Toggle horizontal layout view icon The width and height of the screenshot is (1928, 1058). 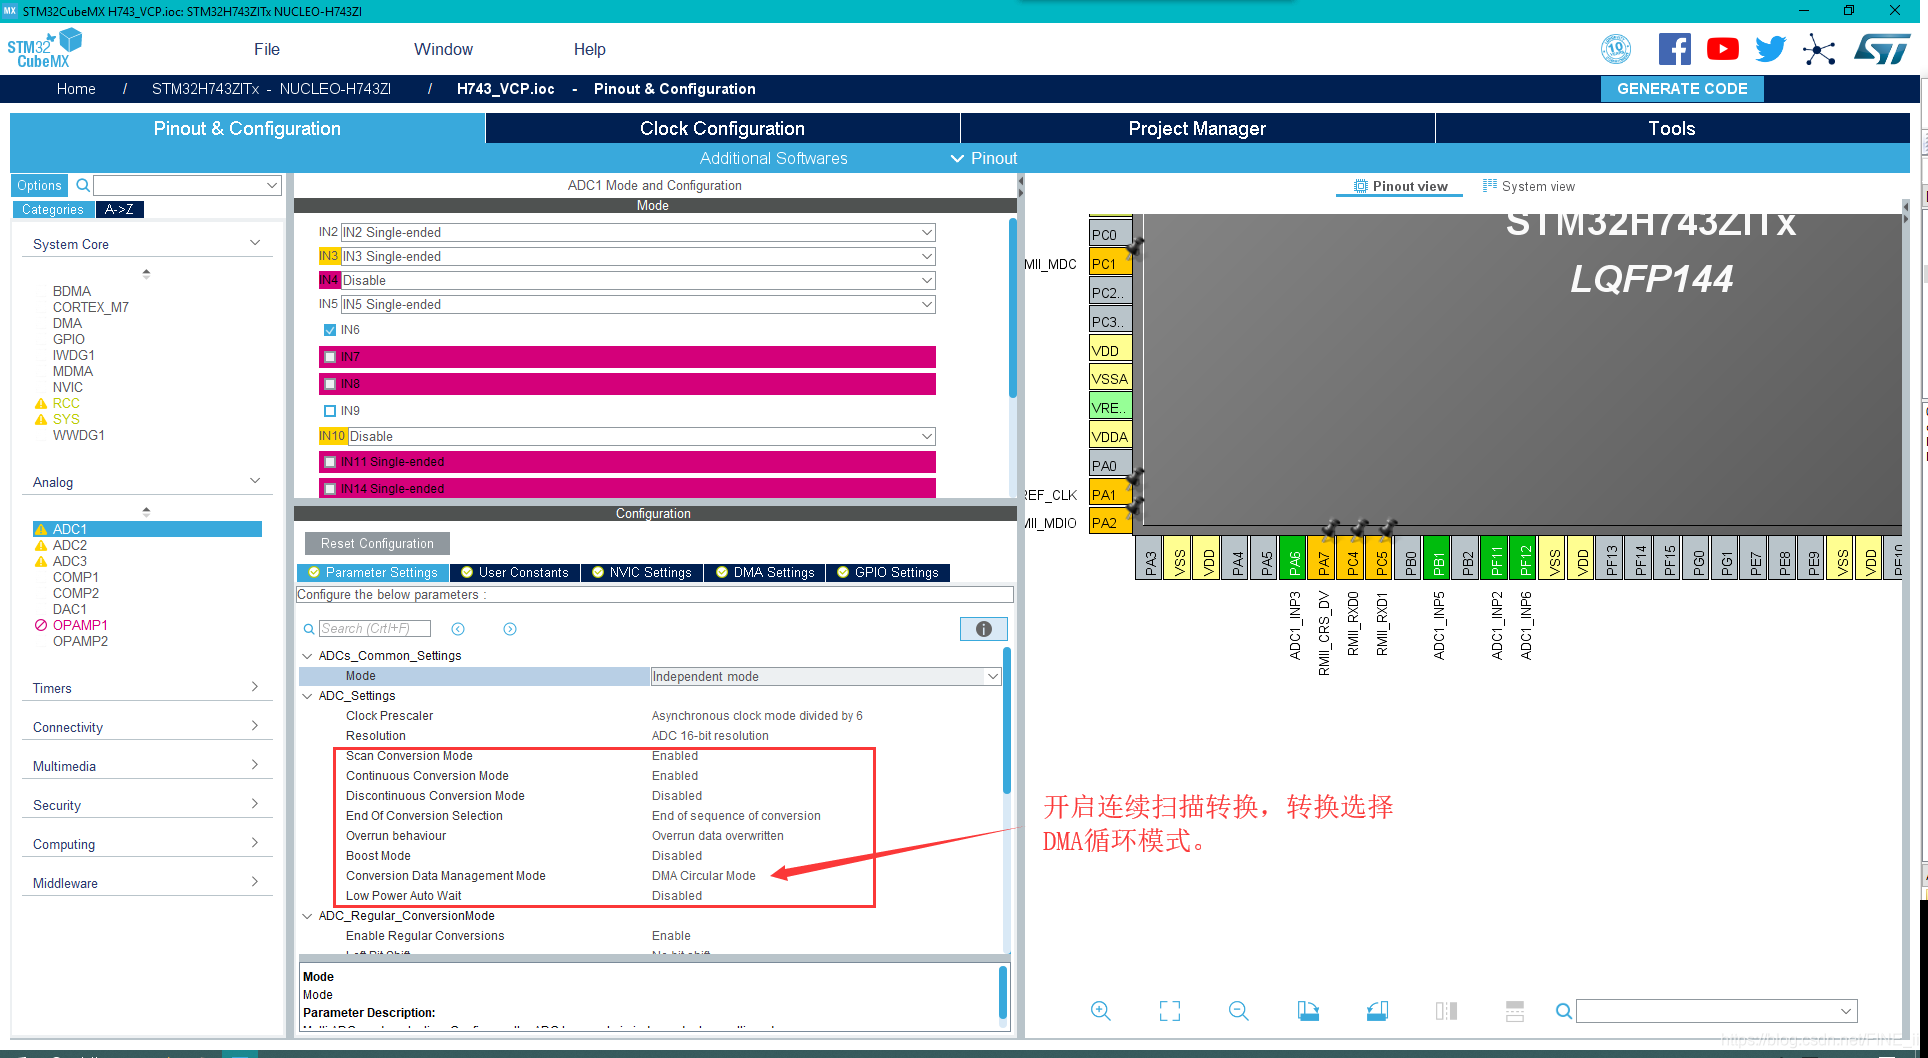coord(1515,1011)
